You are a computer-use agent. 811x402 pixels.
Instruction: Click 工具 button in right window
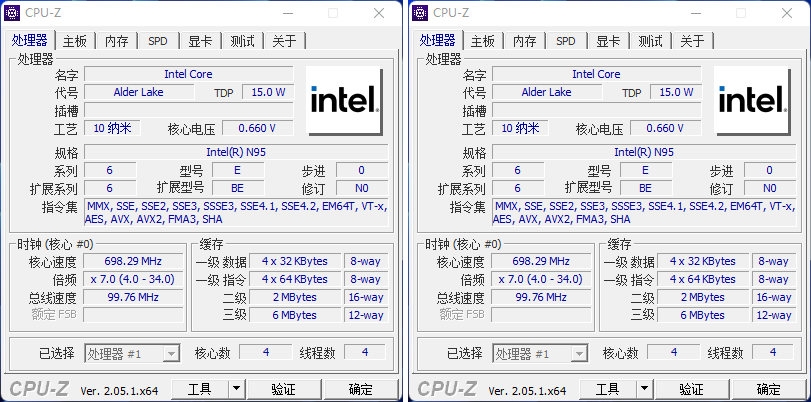point(608,389)
